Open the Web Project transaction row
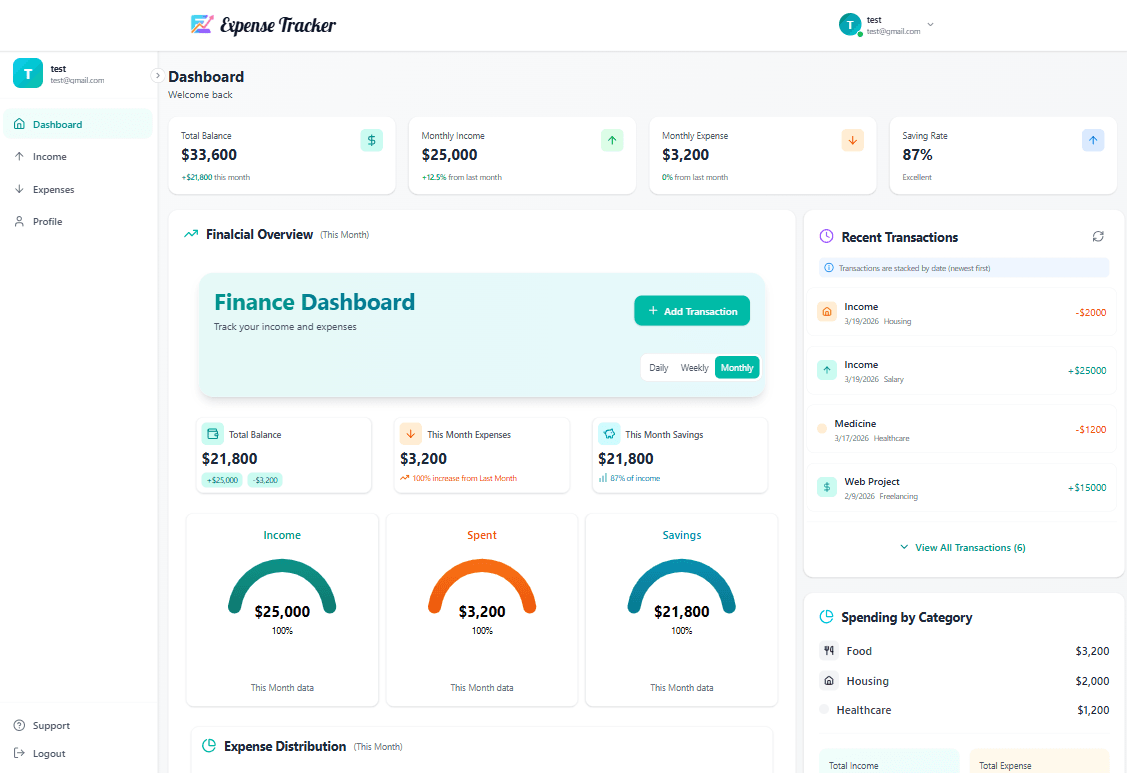The image size is (1127, 773). (962, 488)
